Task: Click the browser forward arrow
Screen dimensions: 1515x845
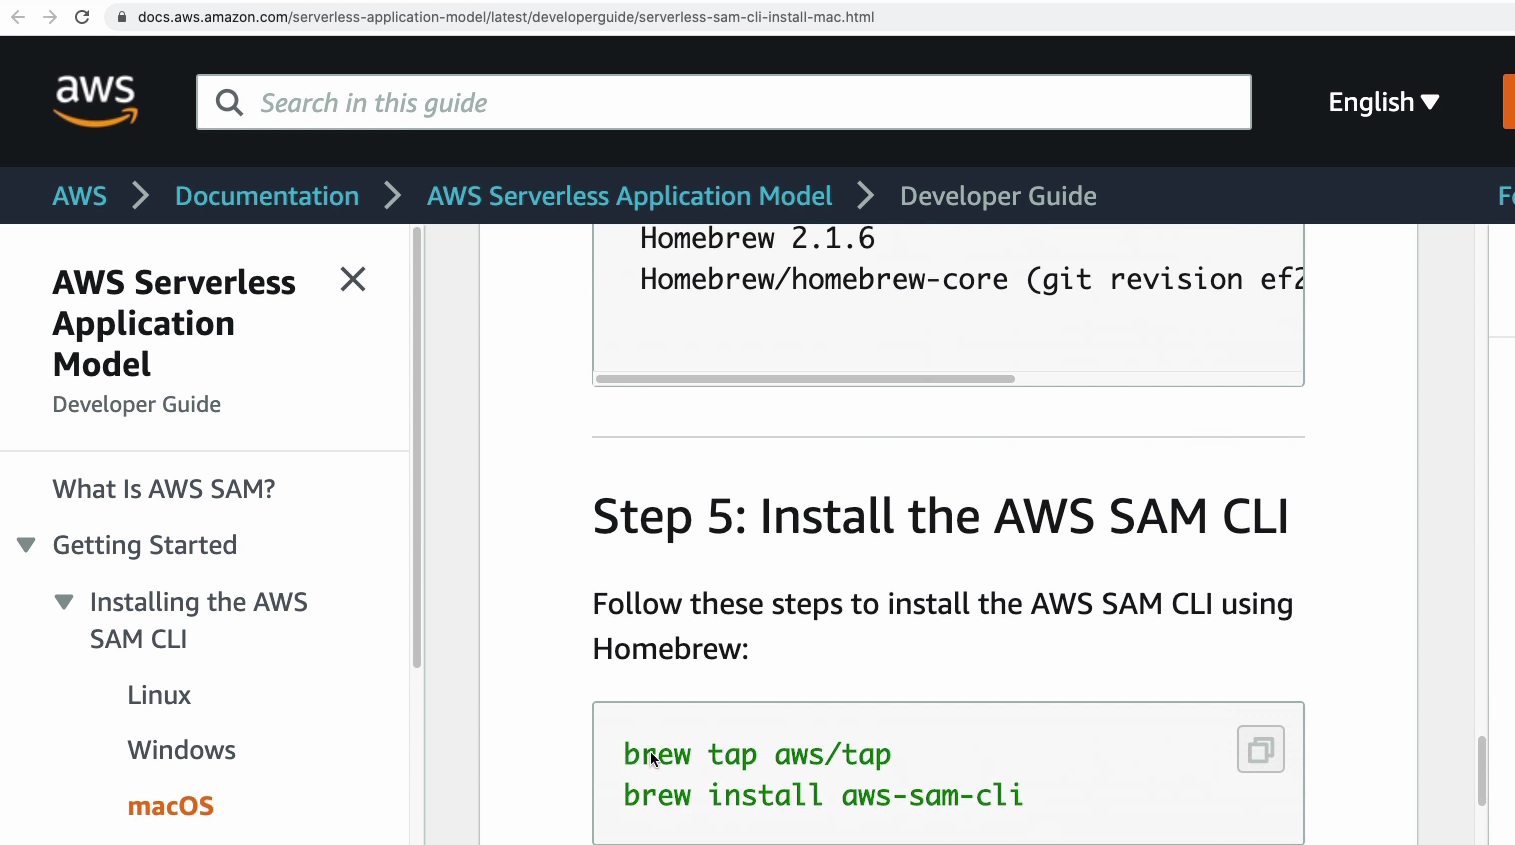Action: tap(49, 17)
